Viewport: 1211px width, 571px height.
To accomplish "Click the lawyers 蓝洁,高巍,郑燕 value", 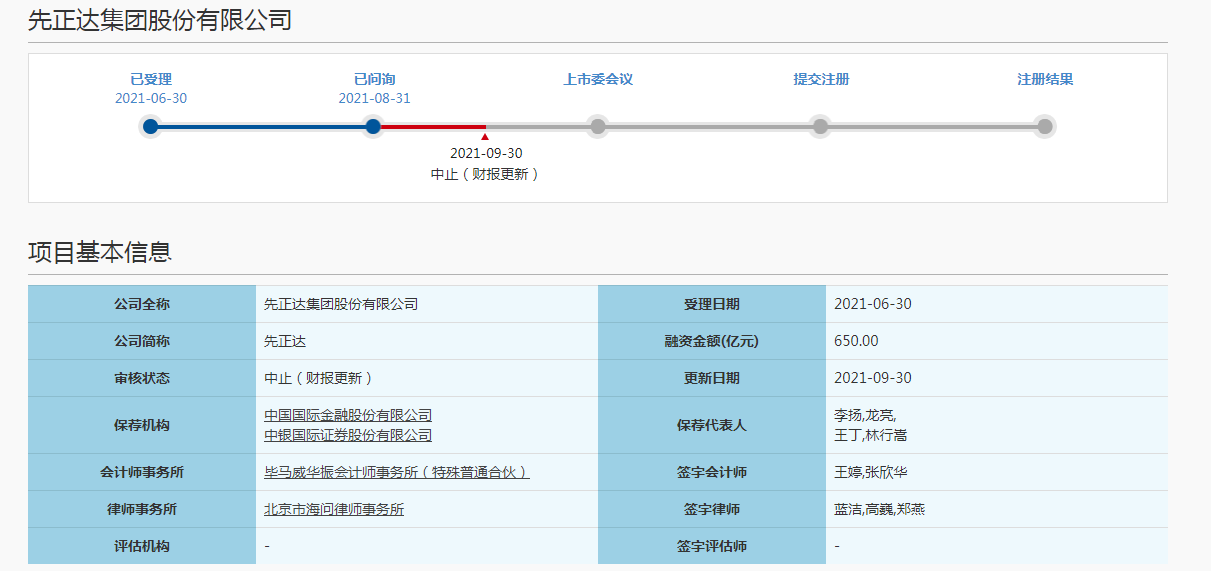I will (880, 509).
